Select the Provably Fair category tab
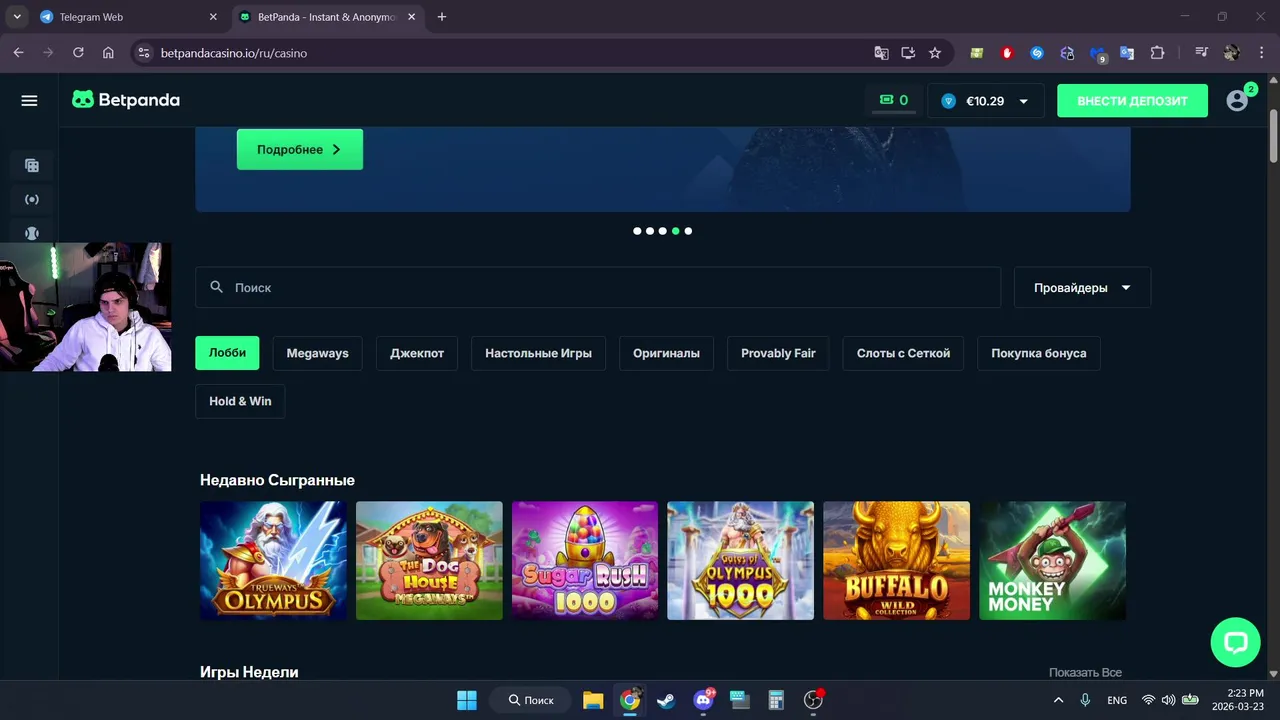 tap(778, 353)
